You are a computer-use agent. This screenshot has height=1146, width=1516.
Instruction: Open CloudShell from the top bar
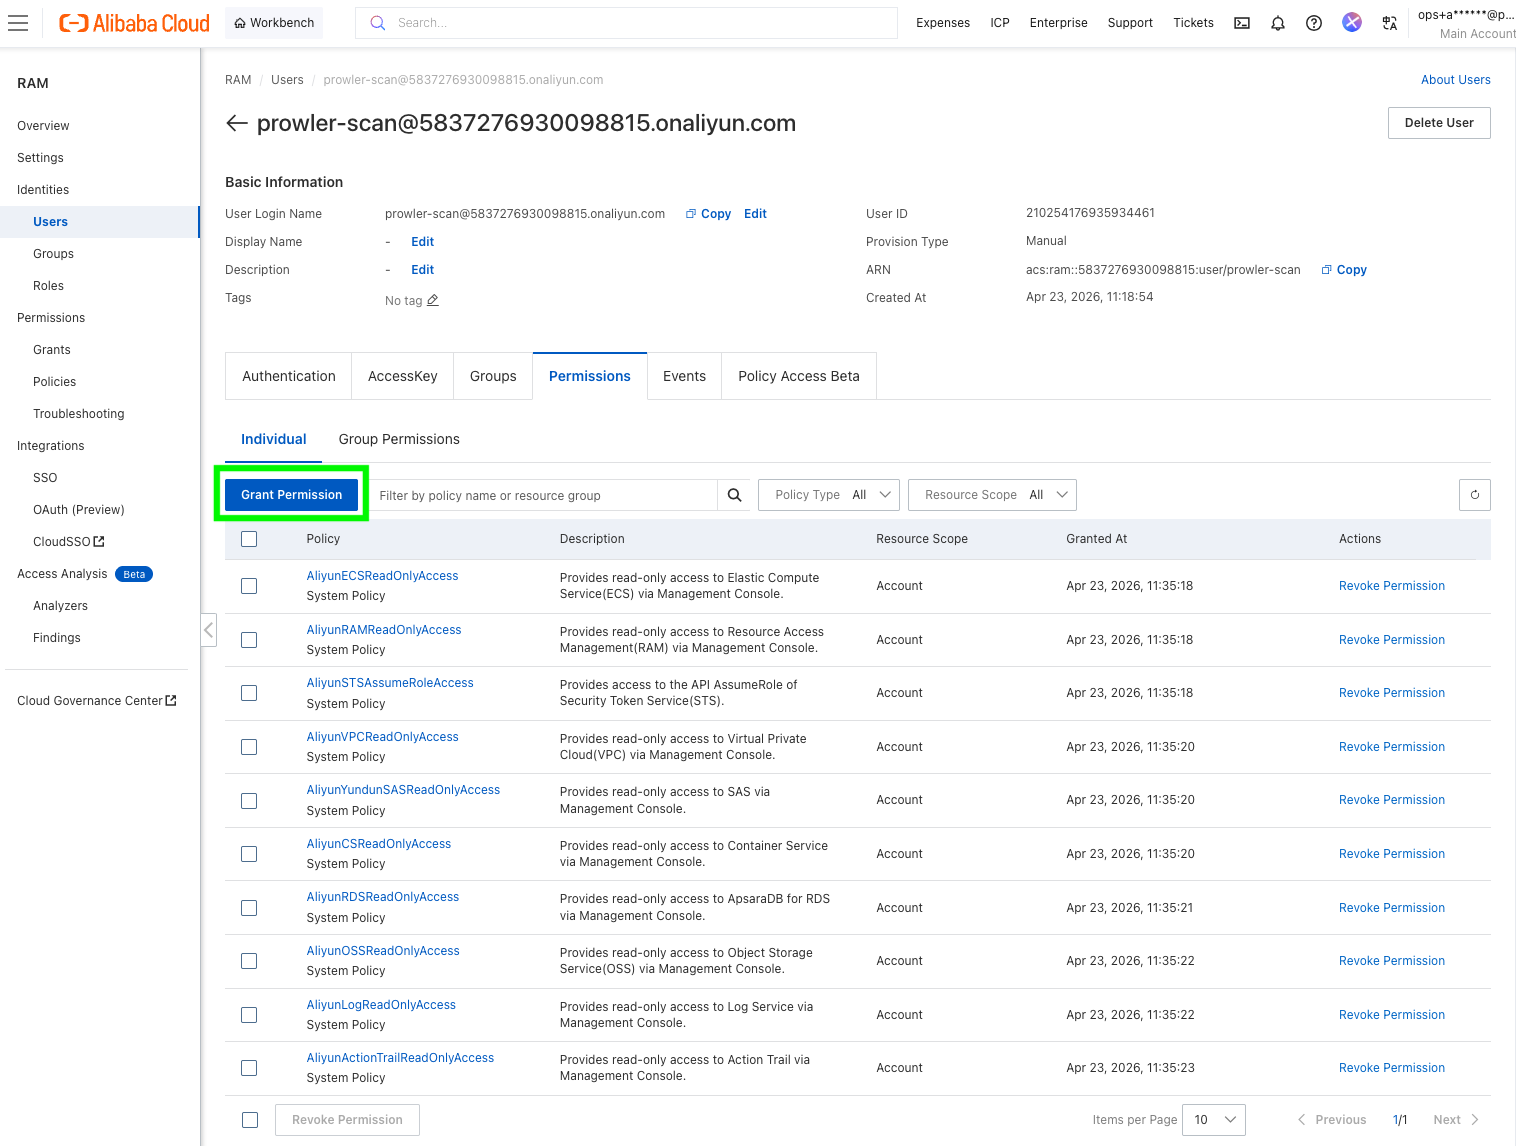click(x=1241, y=22)
